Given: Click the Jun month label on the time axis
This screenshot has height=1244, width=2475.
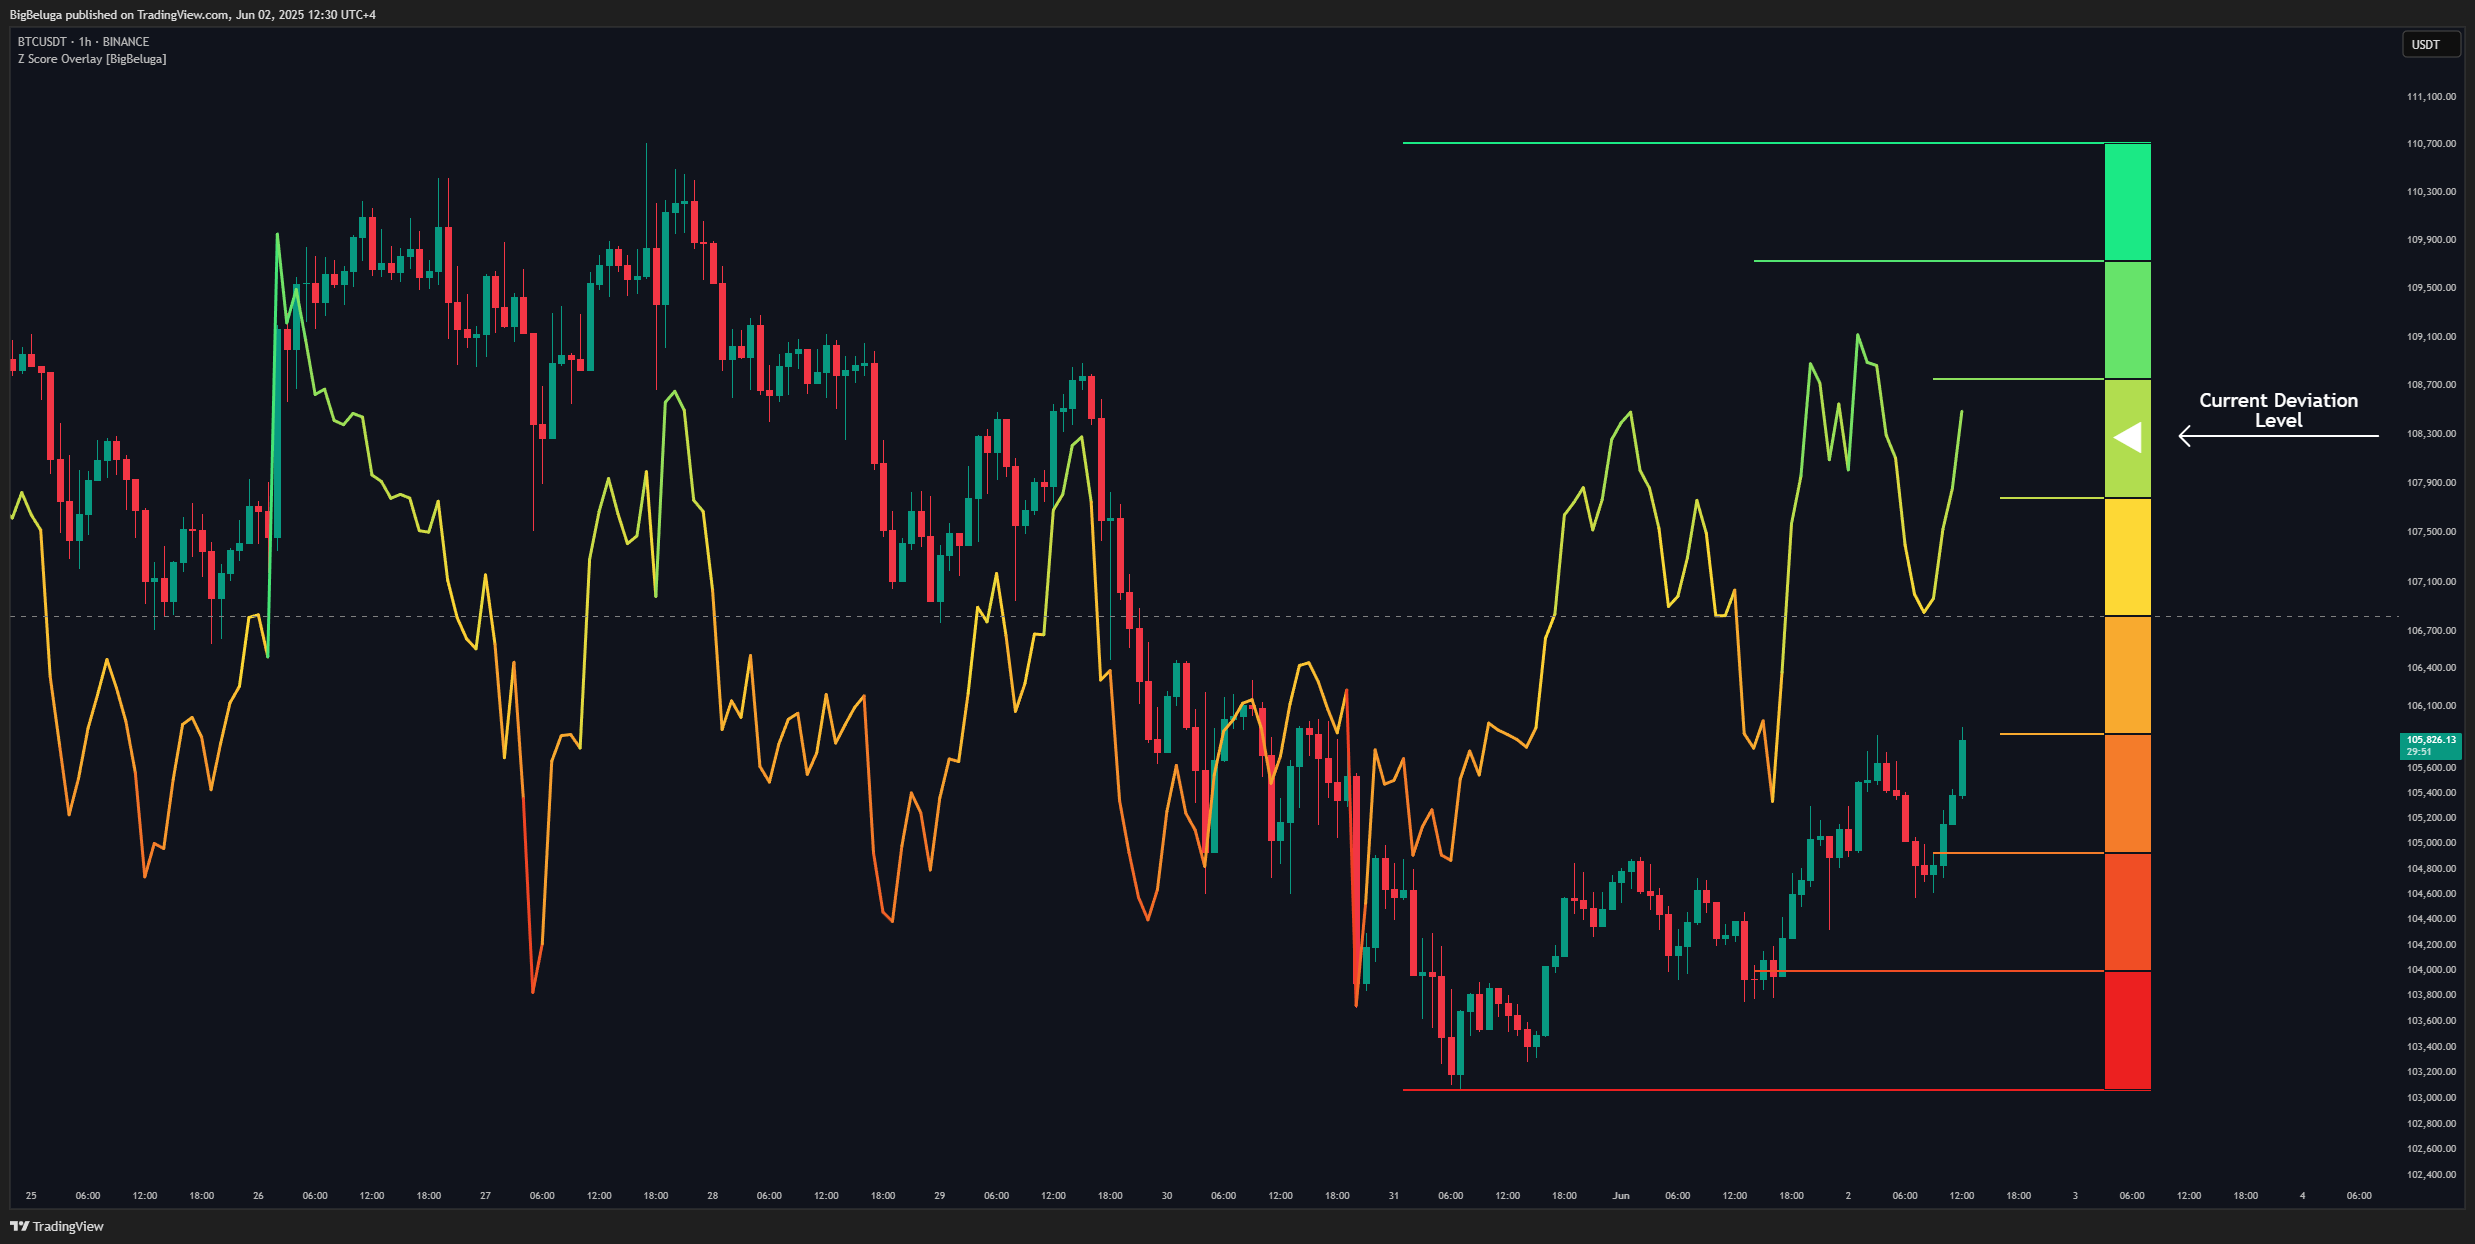Looking at the screenshot, I should [1621, 1196].
